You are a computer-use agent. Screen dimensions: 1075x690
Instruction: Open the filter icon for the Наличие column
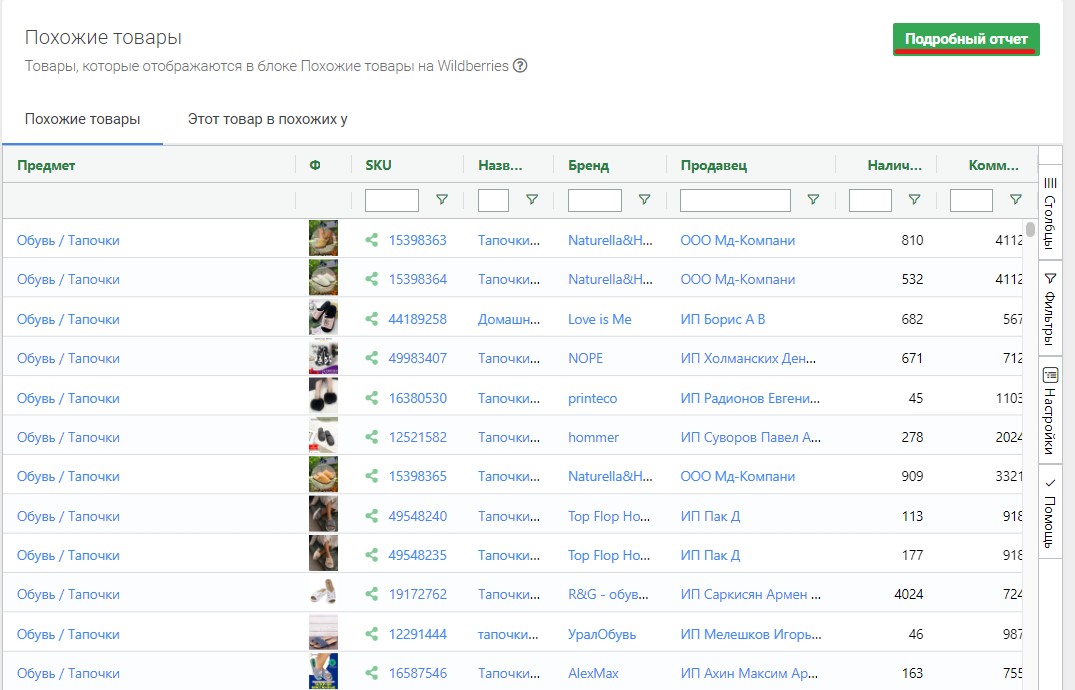(x=914, y=200)
